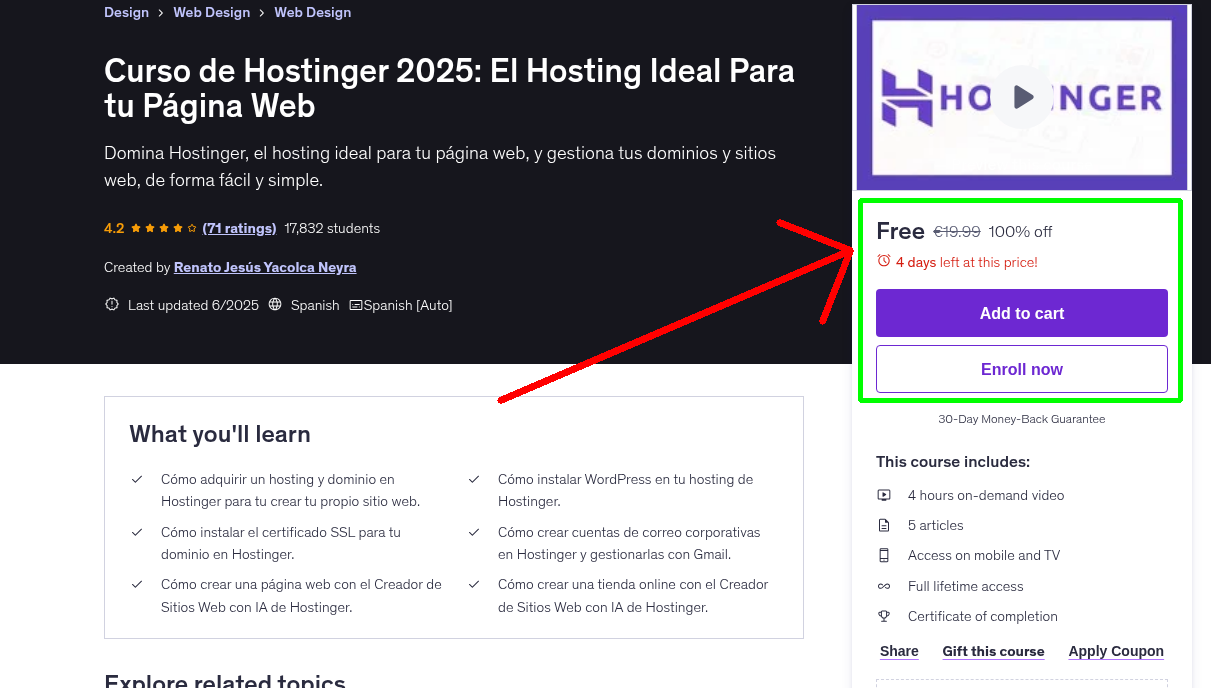Click the cuentas de correo corporativas item

[x=629, y=543]
